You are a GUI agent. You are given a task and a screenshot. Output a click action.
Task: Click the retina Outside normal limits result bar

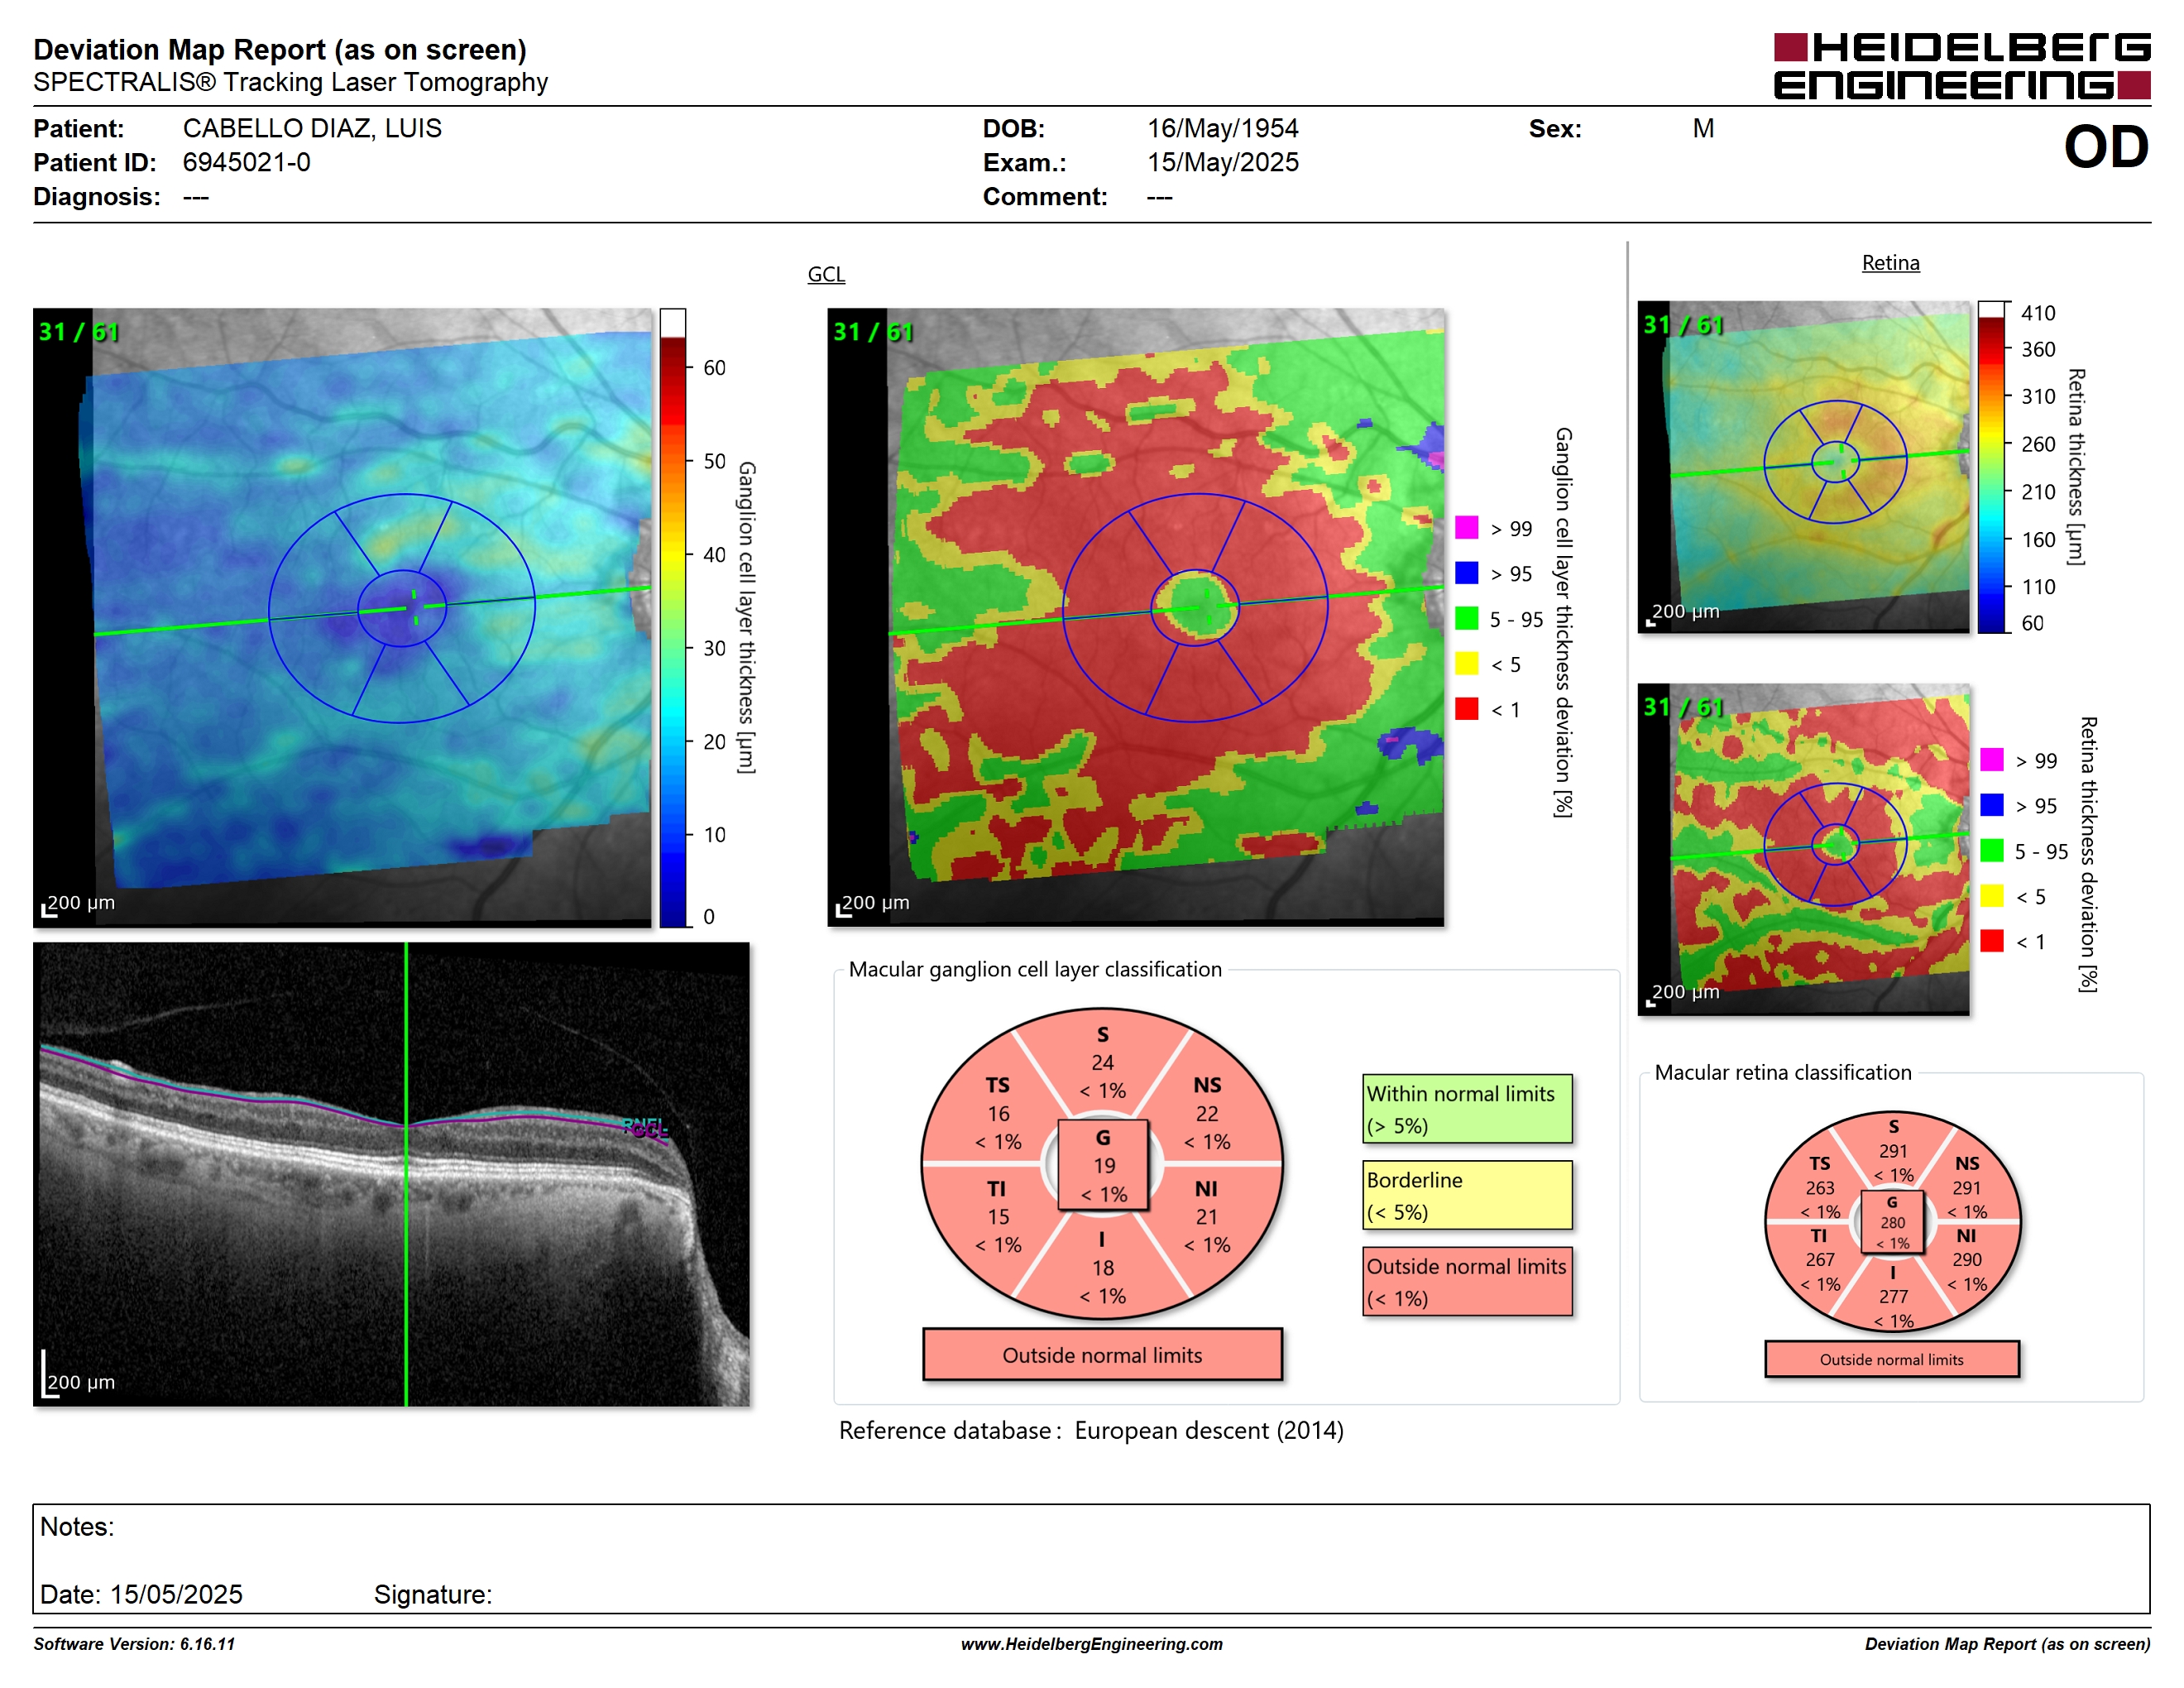(x=1891, y=1359)
